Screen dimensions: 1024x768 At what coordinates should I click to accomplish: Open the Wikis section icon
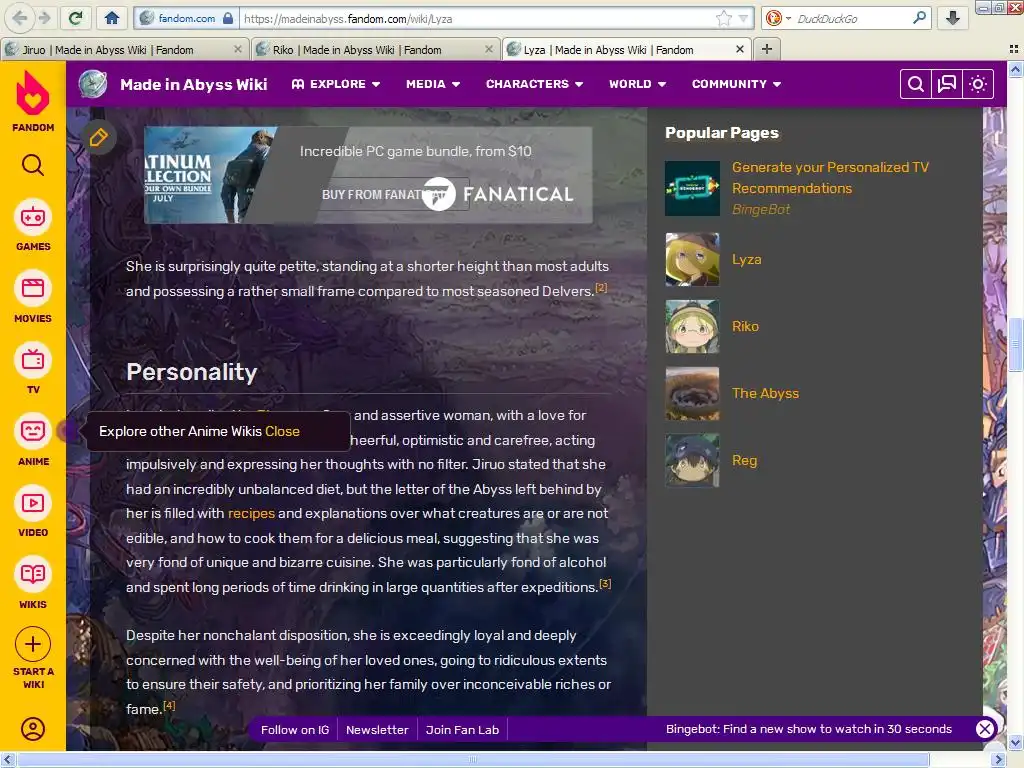click(x=33, y=575)
